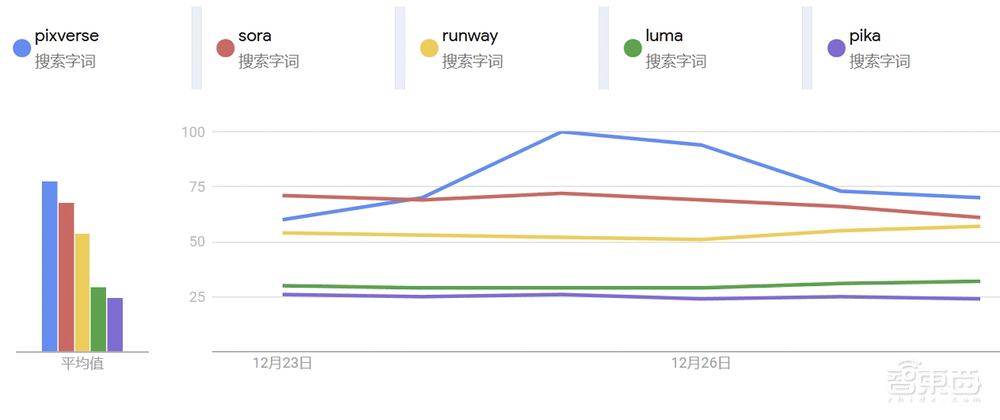Select the yellow runway average bar
Viewport: 1000px width, 420px height.
tap(82, 293)
